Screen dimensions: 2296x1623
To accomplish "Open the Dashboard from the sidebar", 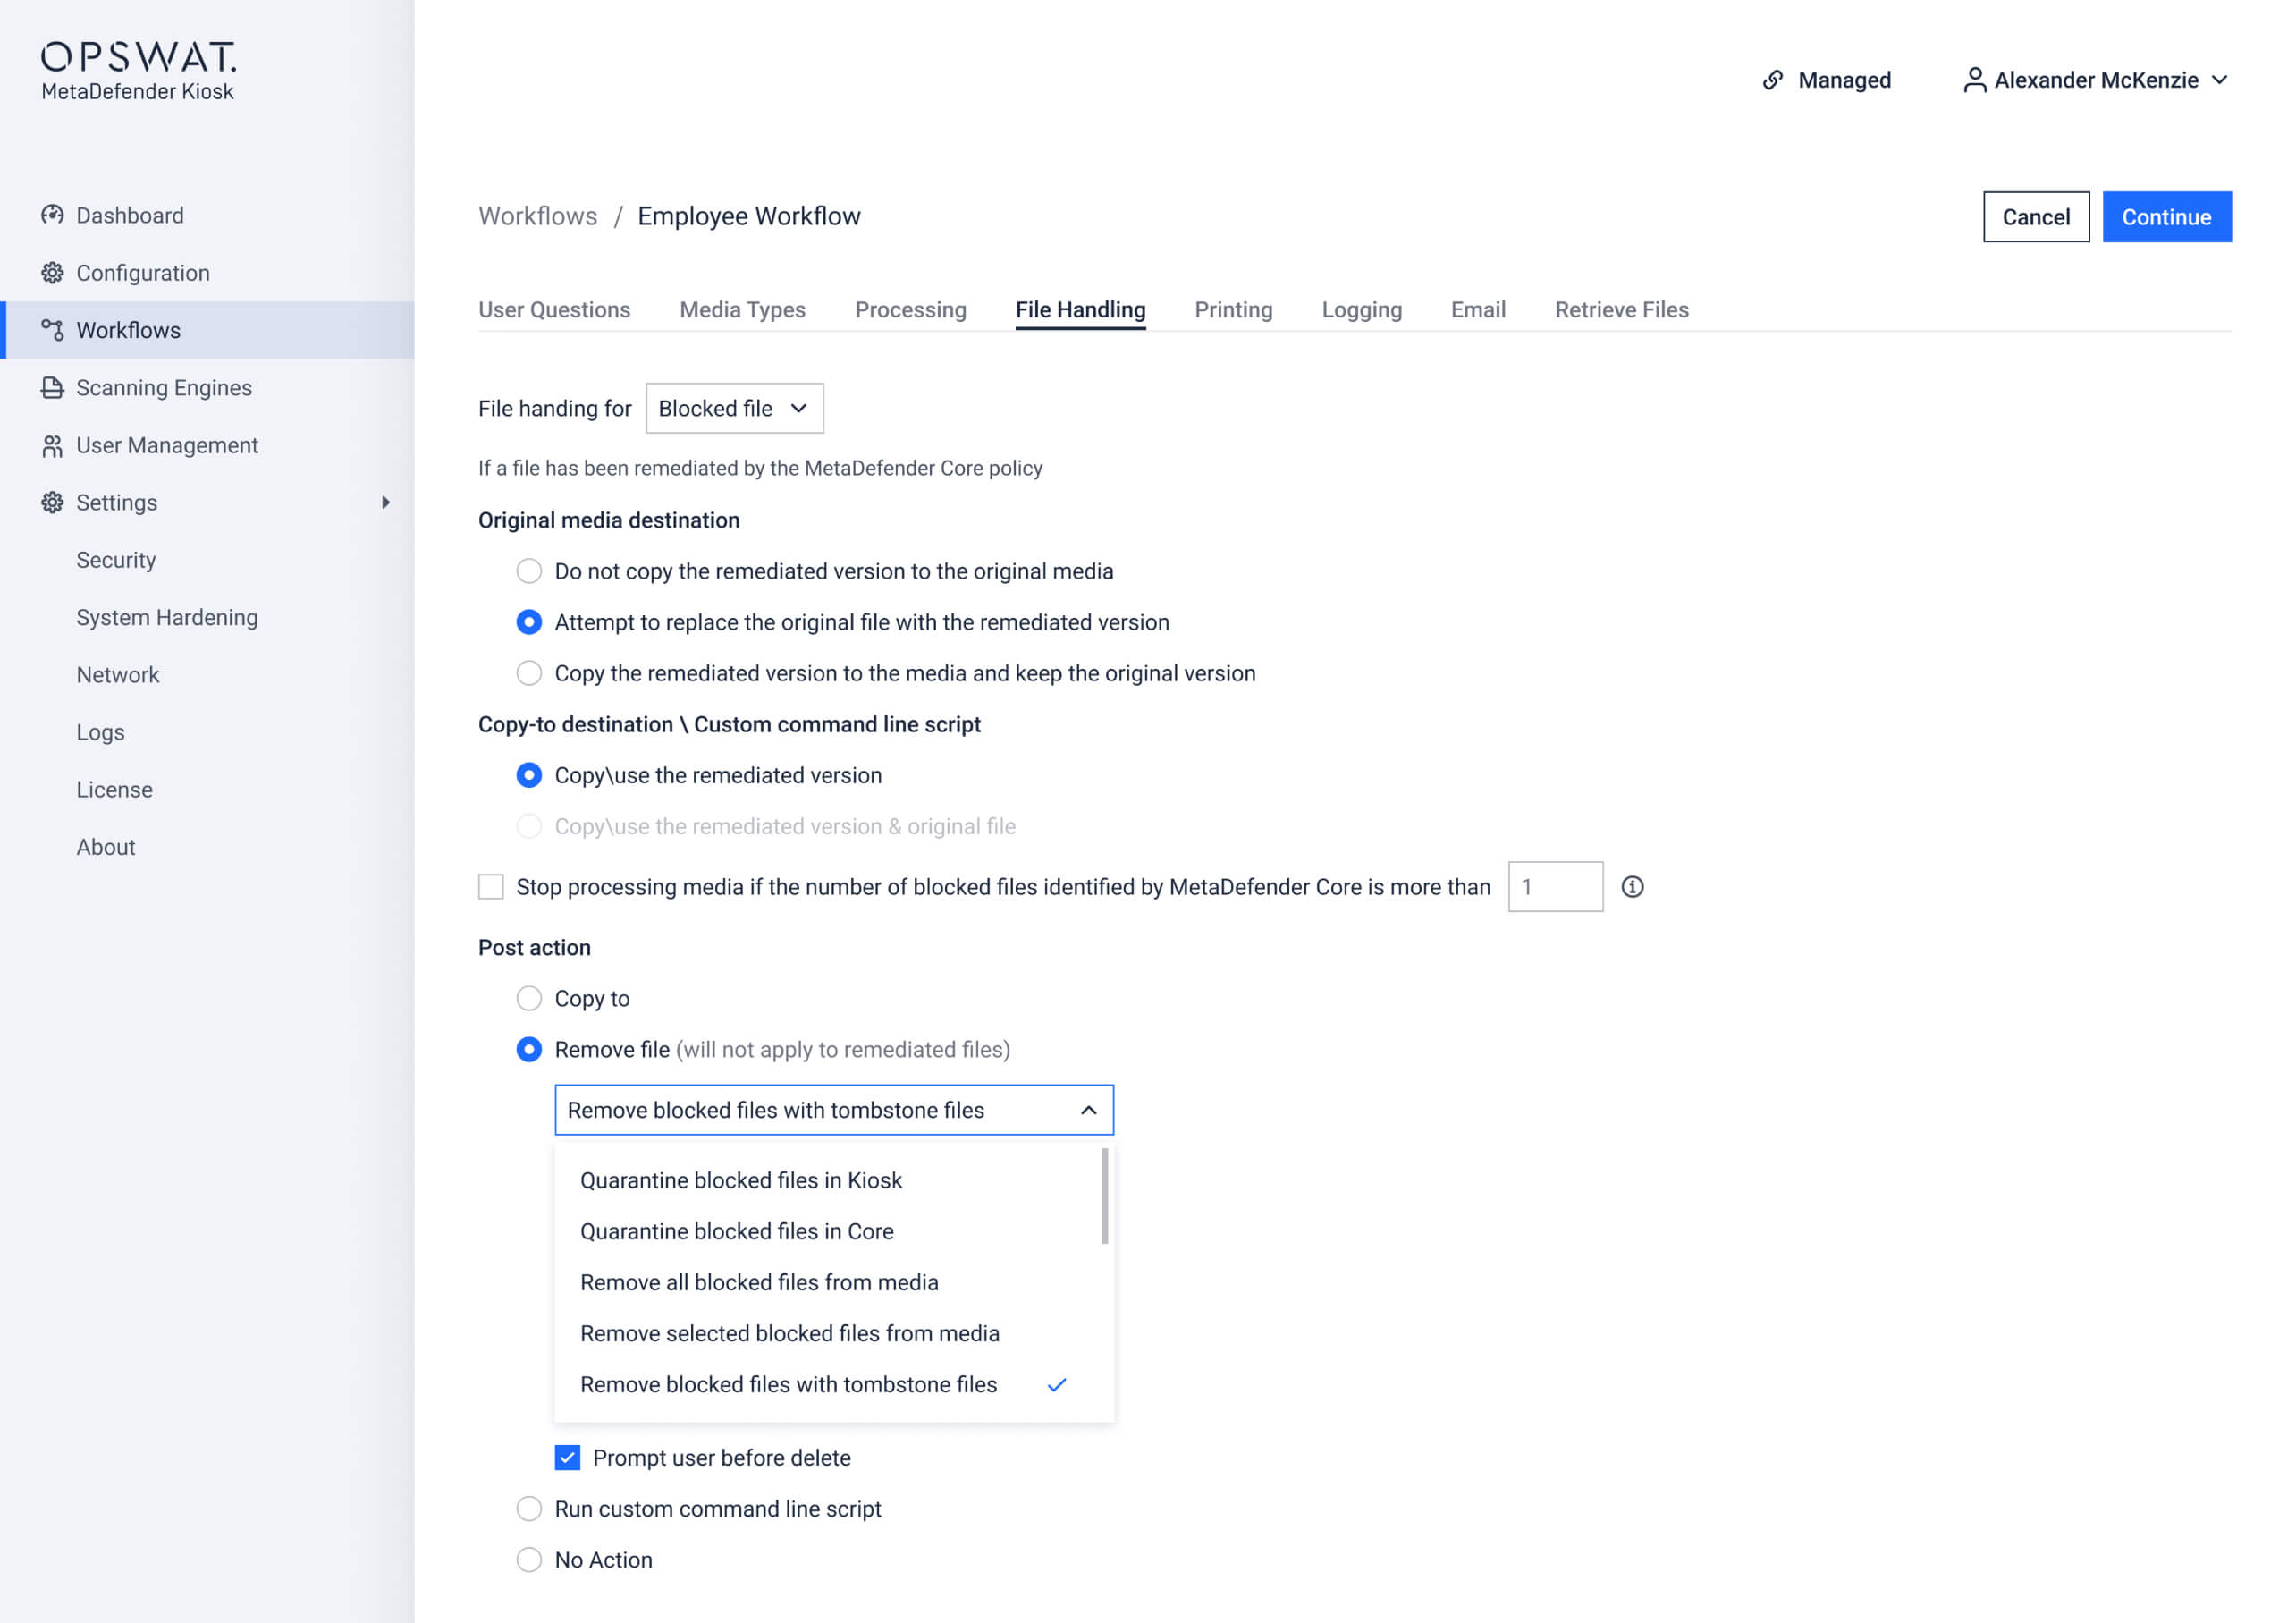I will pyautogui.click(x=53, y=215).
